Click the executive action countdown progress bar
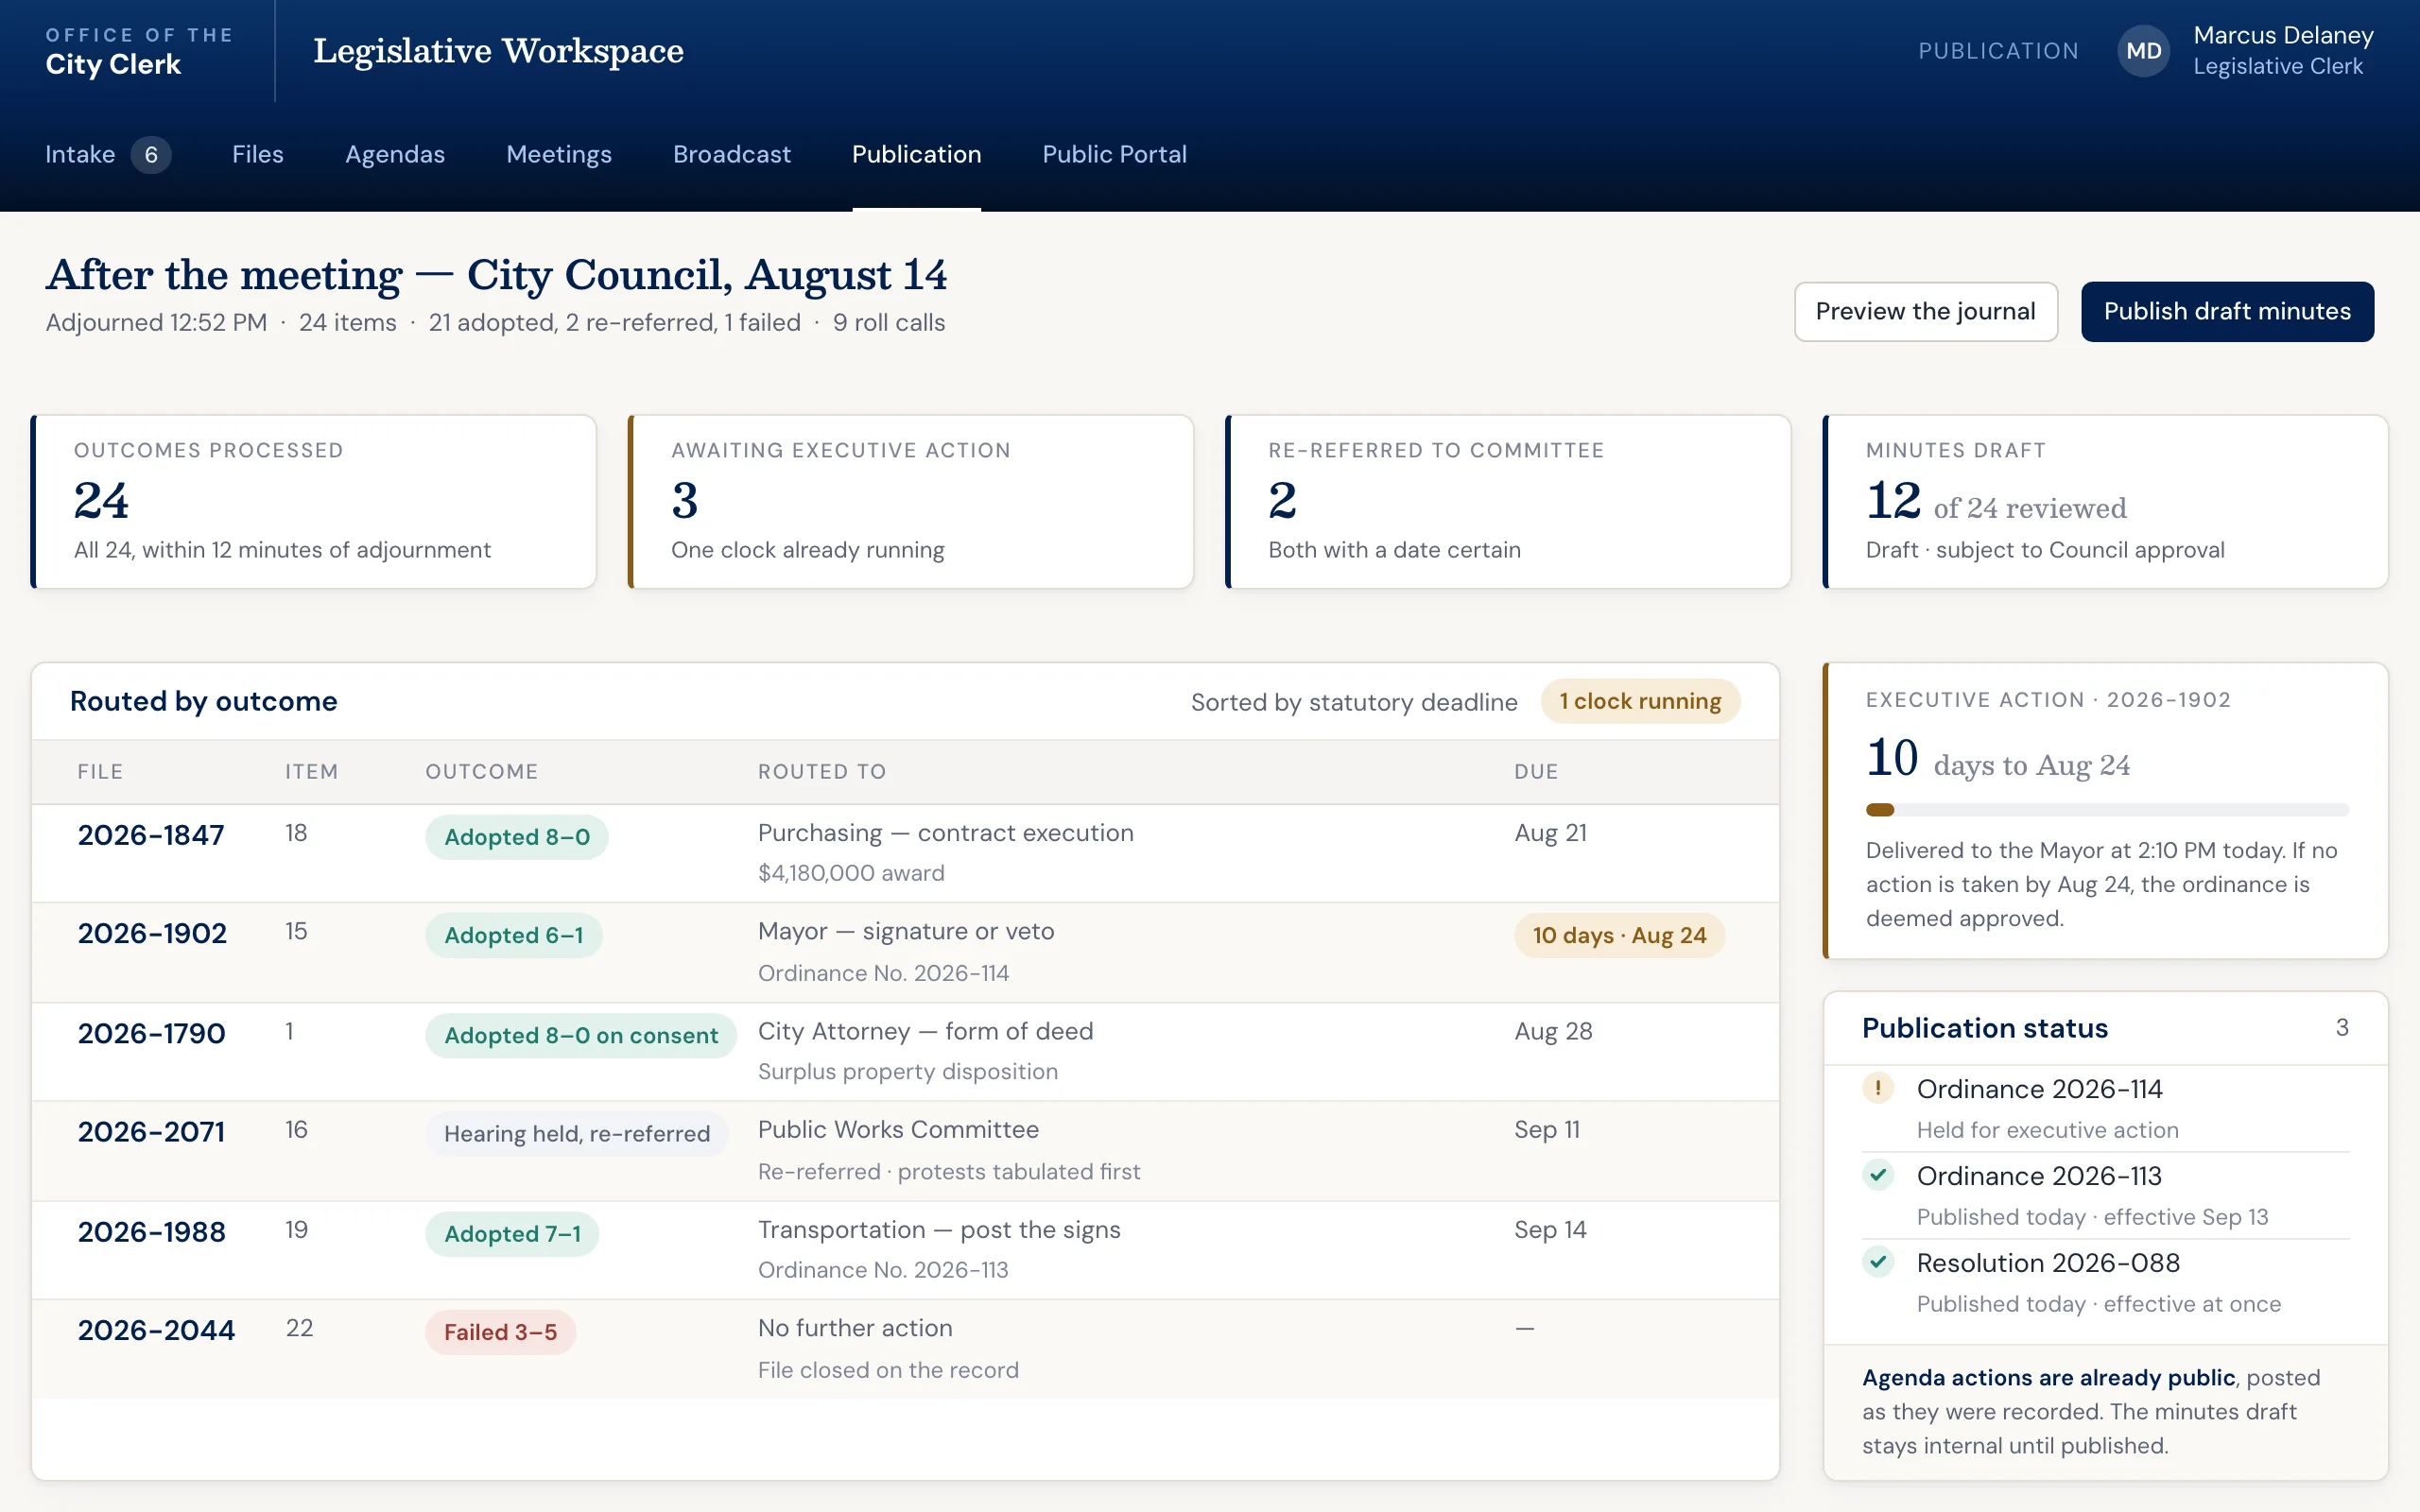 pos(2107,810)
